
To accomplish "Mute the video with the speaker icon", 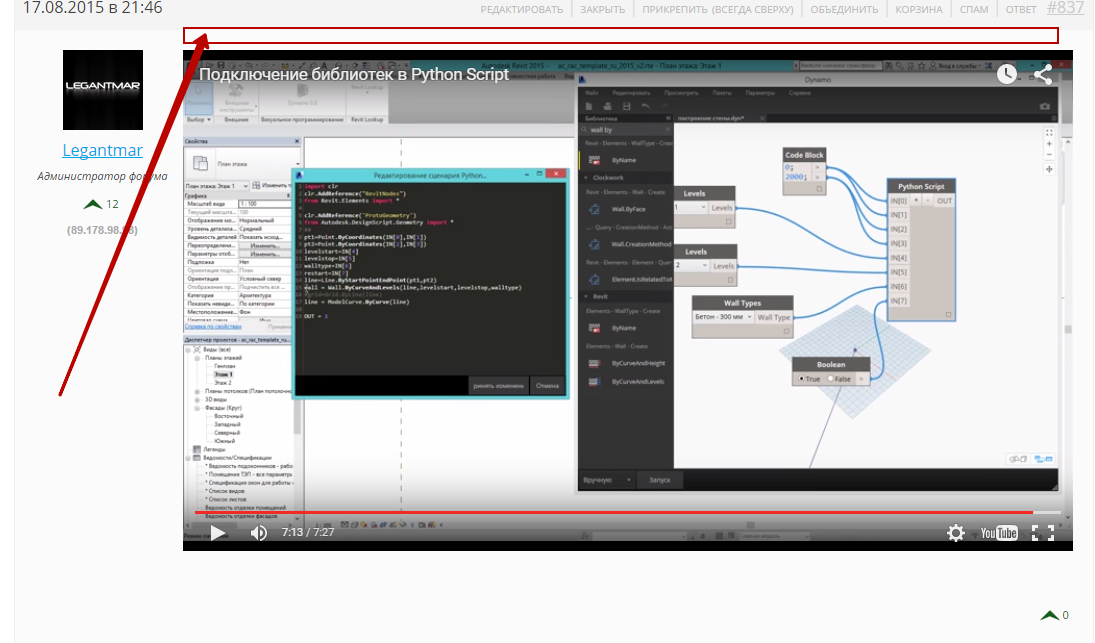I will click(x=259, y=533).
